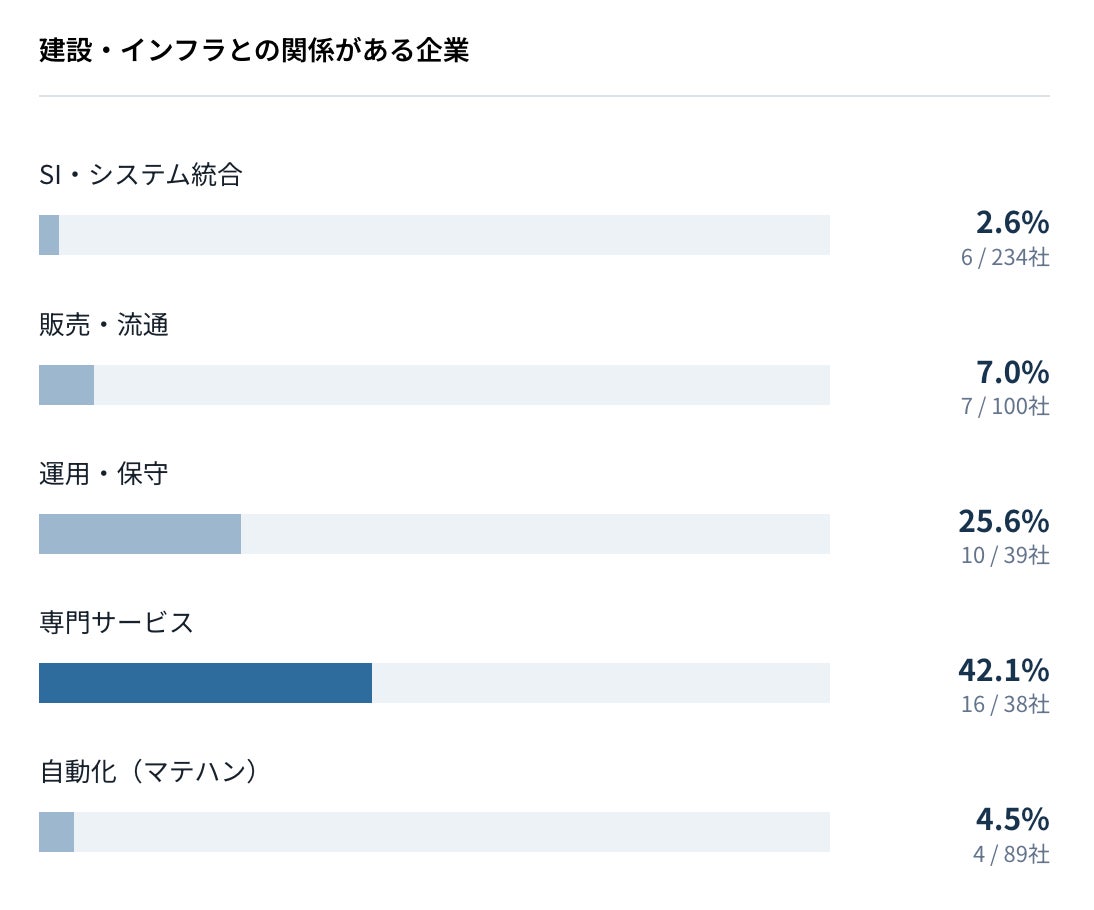Open the 自動化（マテハン） category label

(x=149, y=772)
